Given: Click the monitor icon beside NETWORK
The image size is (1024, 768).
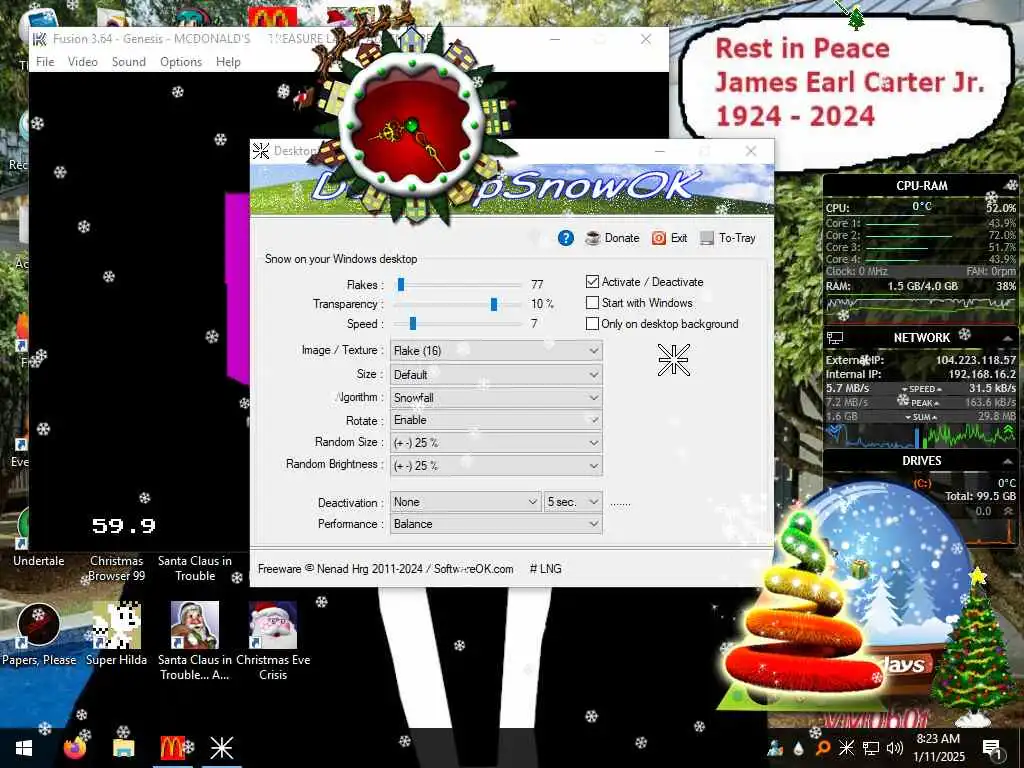Looking at the screenshot, I should coord(835,338).
